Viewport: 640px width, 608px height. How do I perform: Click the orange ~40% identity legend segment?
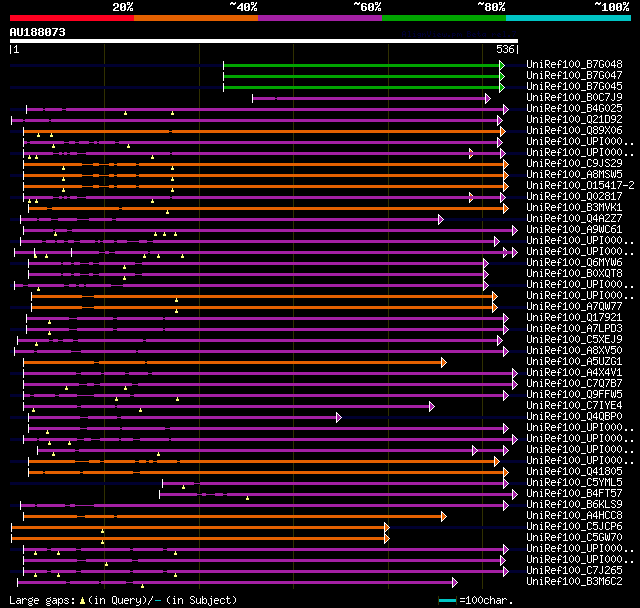[196, 18]
